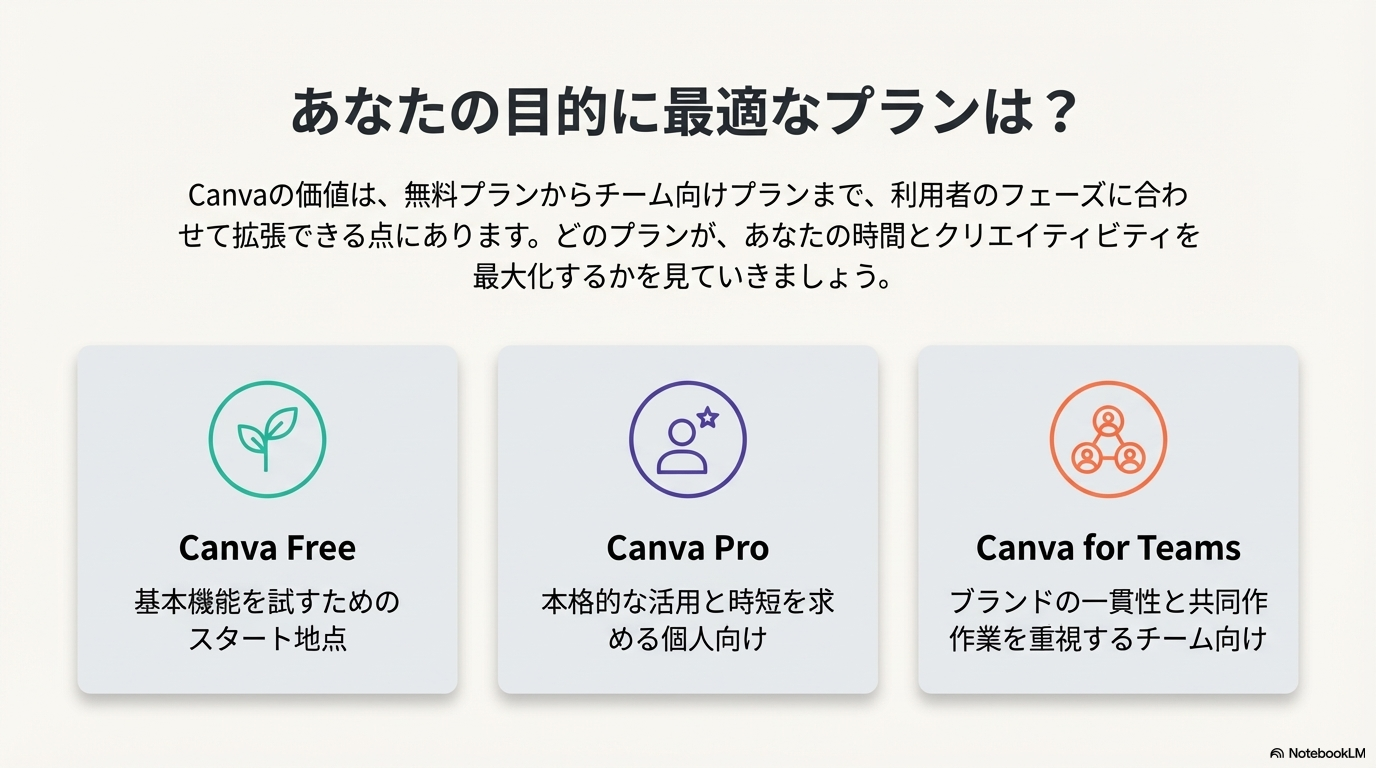Viewport: 1376px width, 768px height.
Task: Click the description 基本機能を試すためのスタート地点
Action: 267,620
